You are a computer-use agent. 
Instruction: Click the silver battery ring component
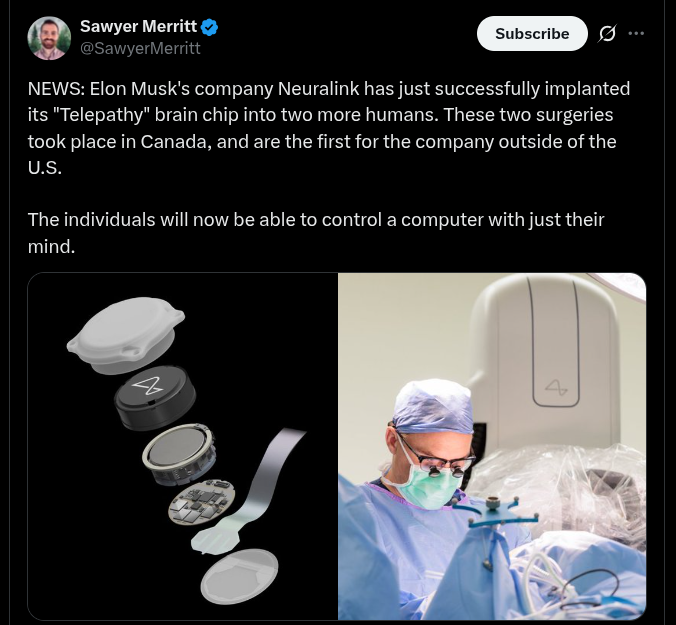click(x=179, y=453)
